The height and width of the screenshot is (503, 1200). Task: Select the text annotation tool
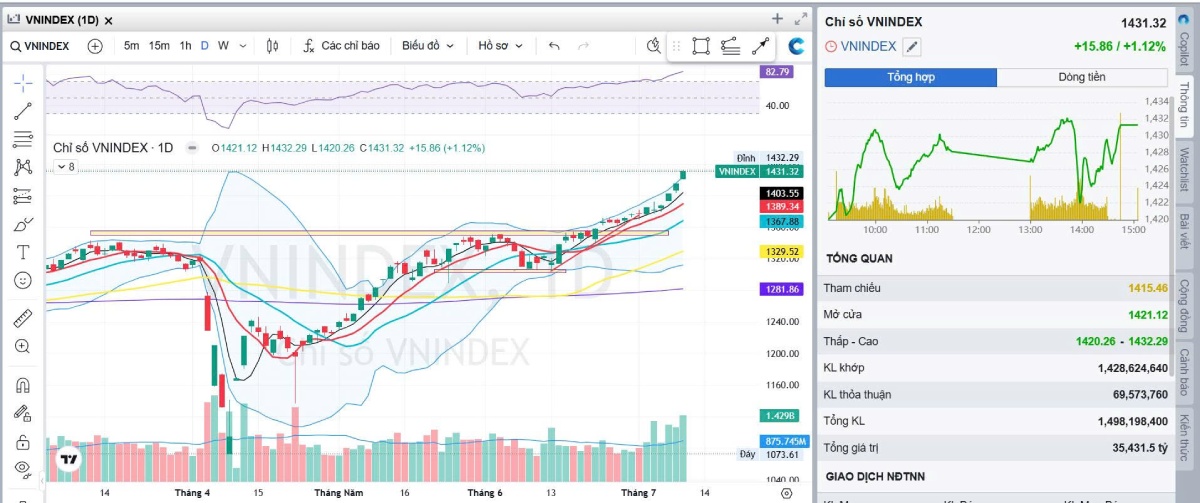23,252
